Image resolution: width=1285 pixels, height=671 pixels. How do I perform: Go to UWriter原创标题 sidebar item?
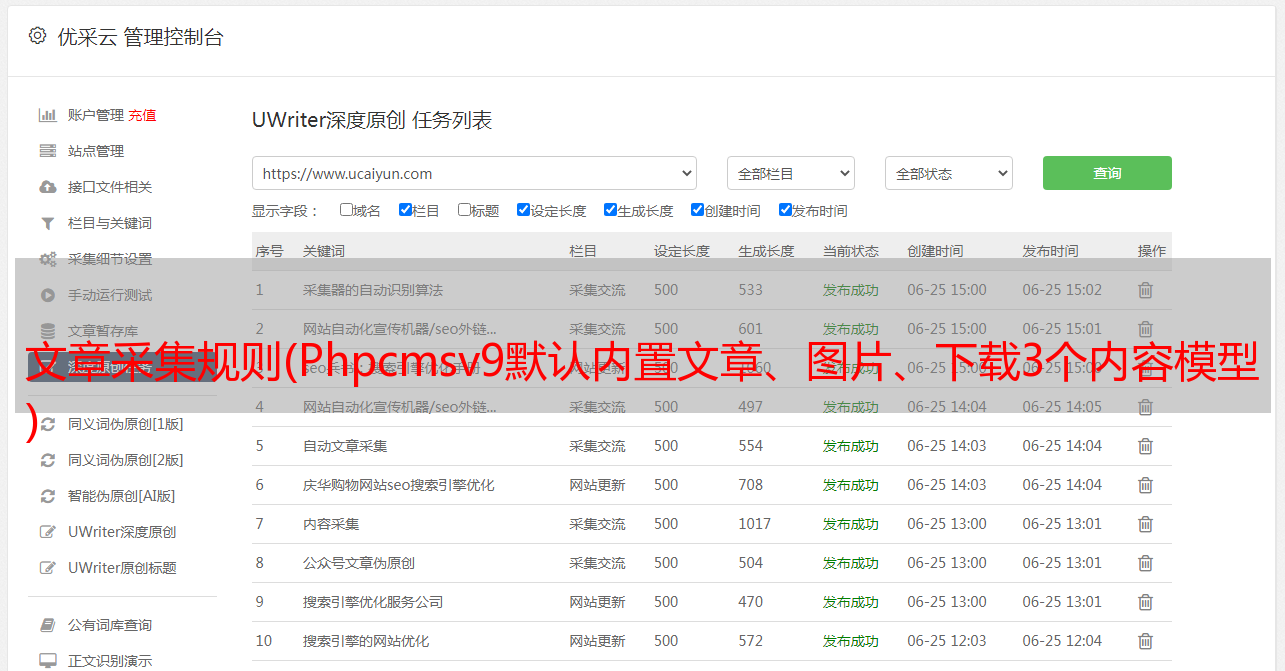pos(122,568)
